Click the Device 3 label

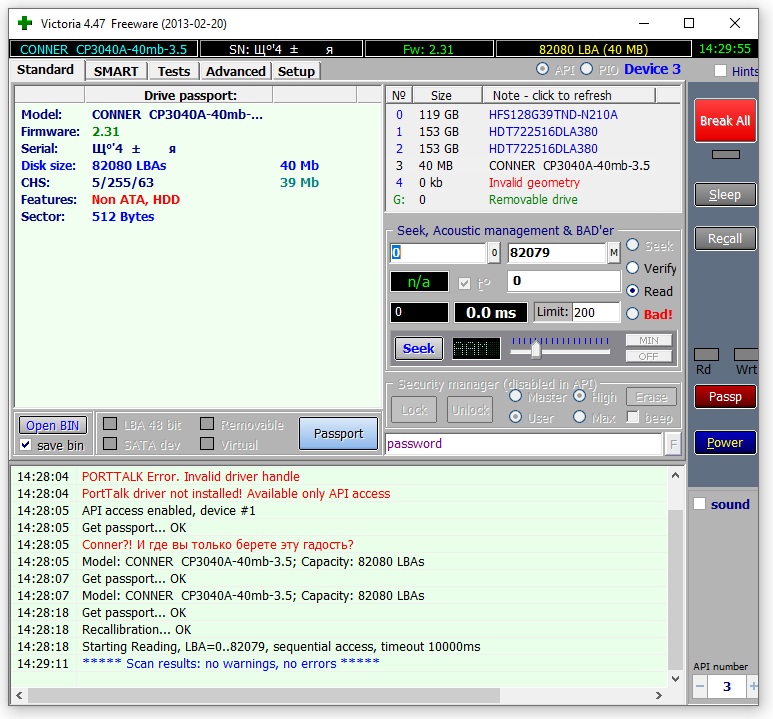[652, 69]
